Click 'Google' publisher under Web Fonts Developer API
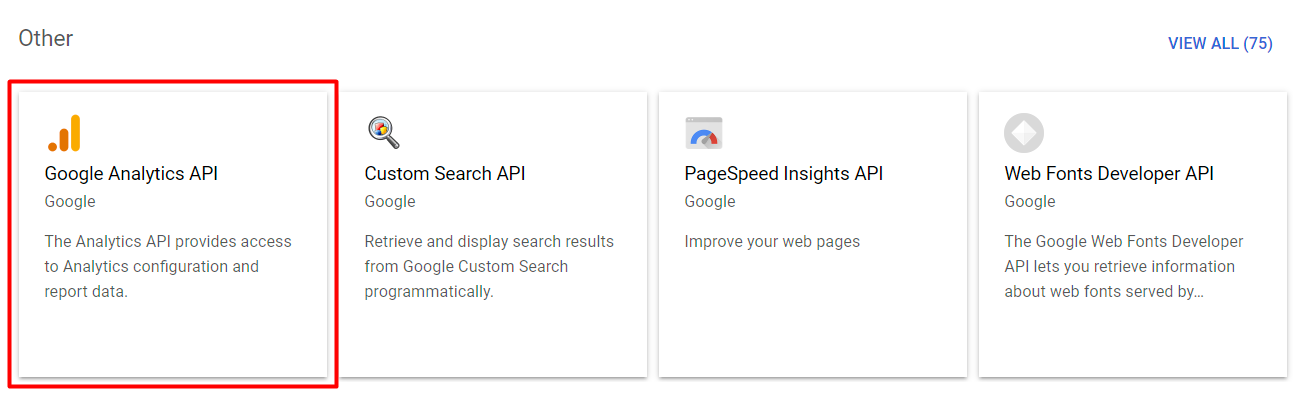 [1030, 202]
